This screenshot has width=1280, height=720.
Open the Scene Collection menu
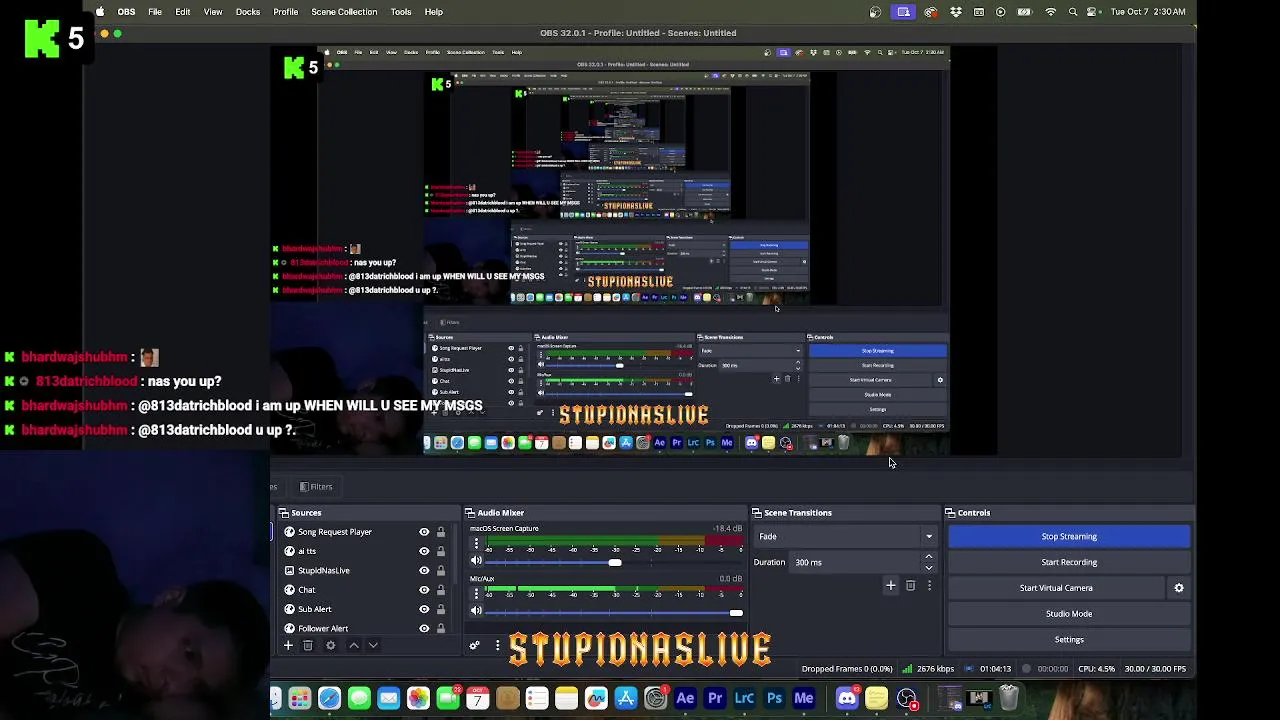coord(344,12)
